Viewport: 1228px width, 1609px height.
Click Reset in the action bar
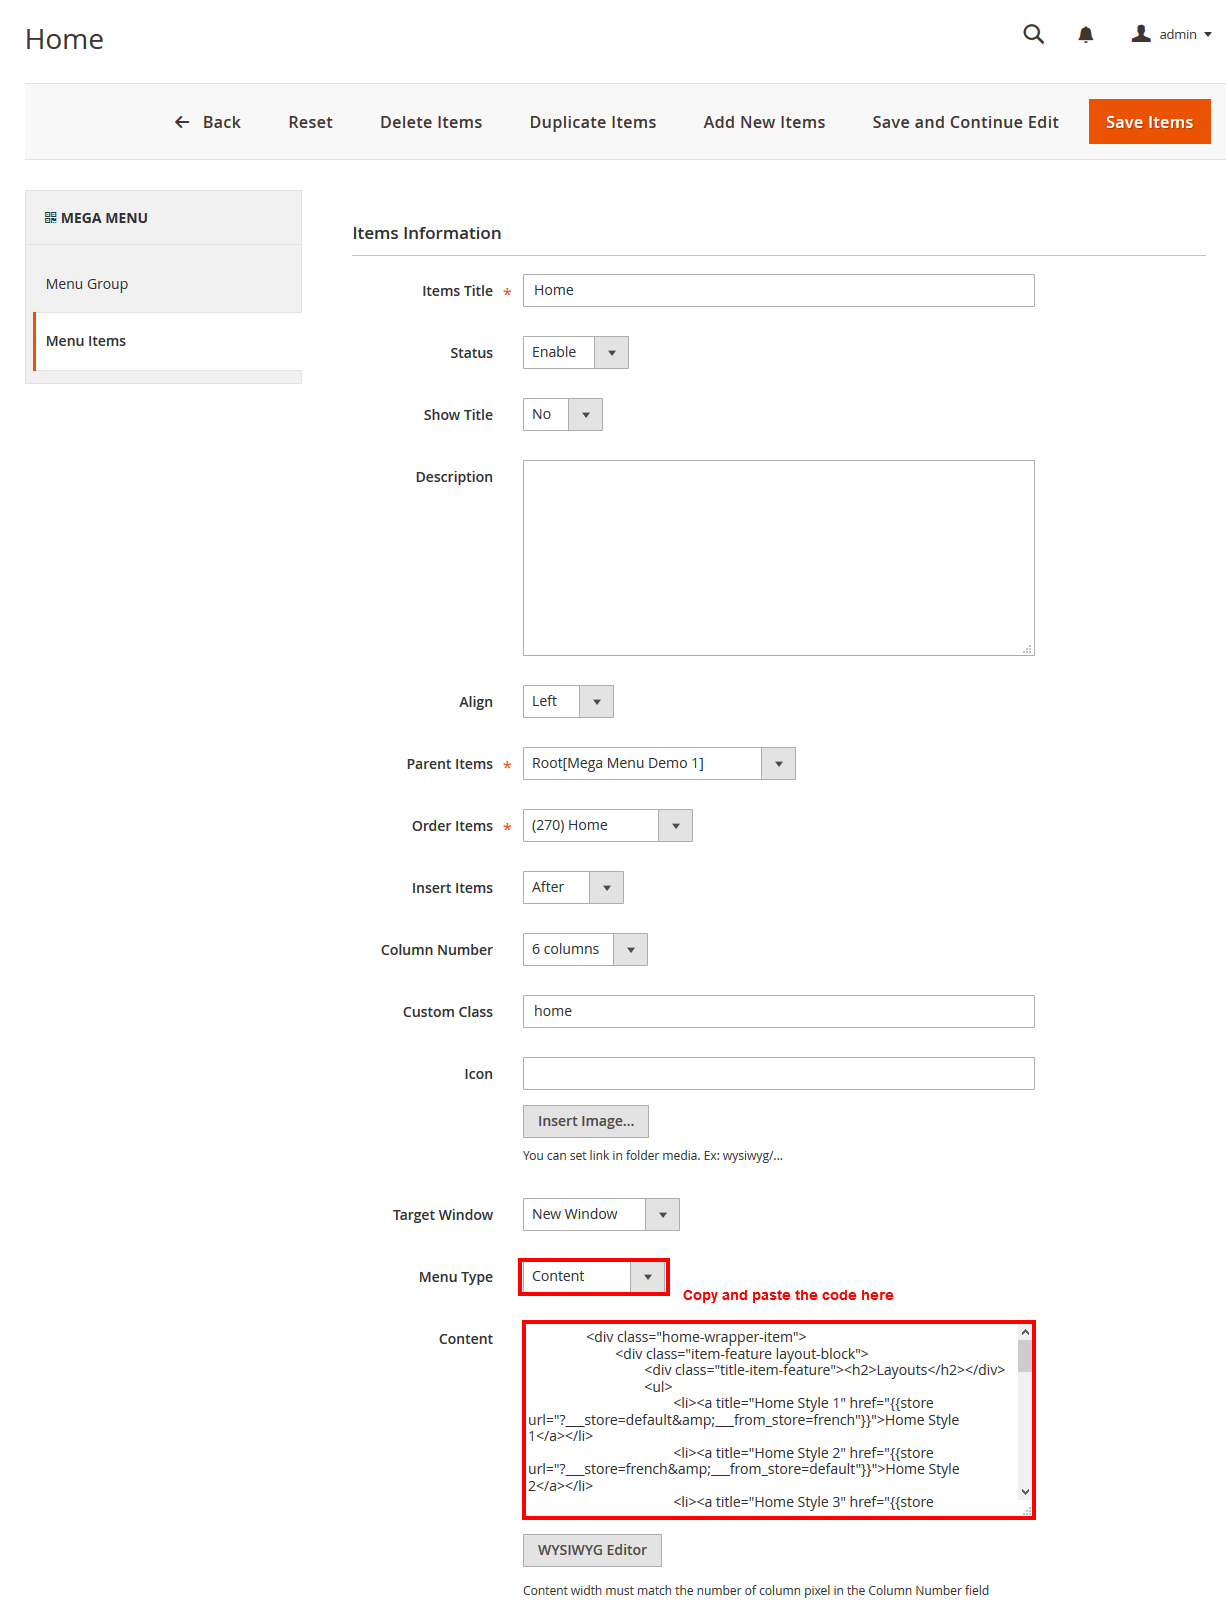coord(310,122)
